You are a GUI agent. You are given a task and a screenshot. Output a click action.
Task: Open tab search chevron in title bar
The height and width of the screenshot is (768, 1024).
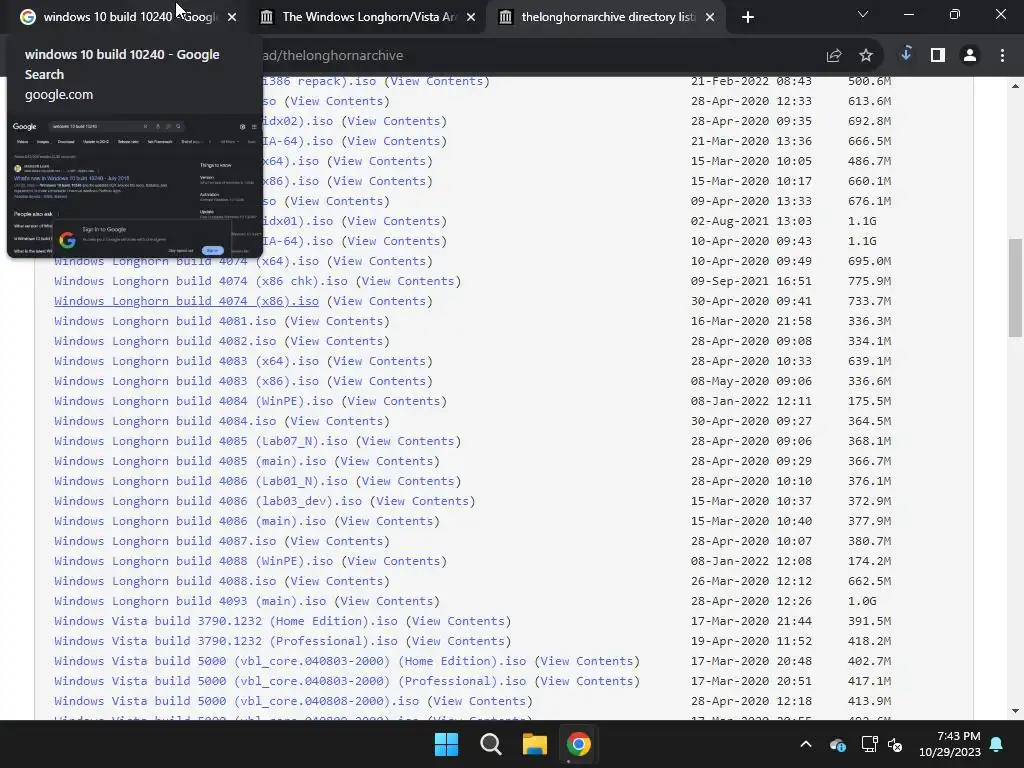863,14
